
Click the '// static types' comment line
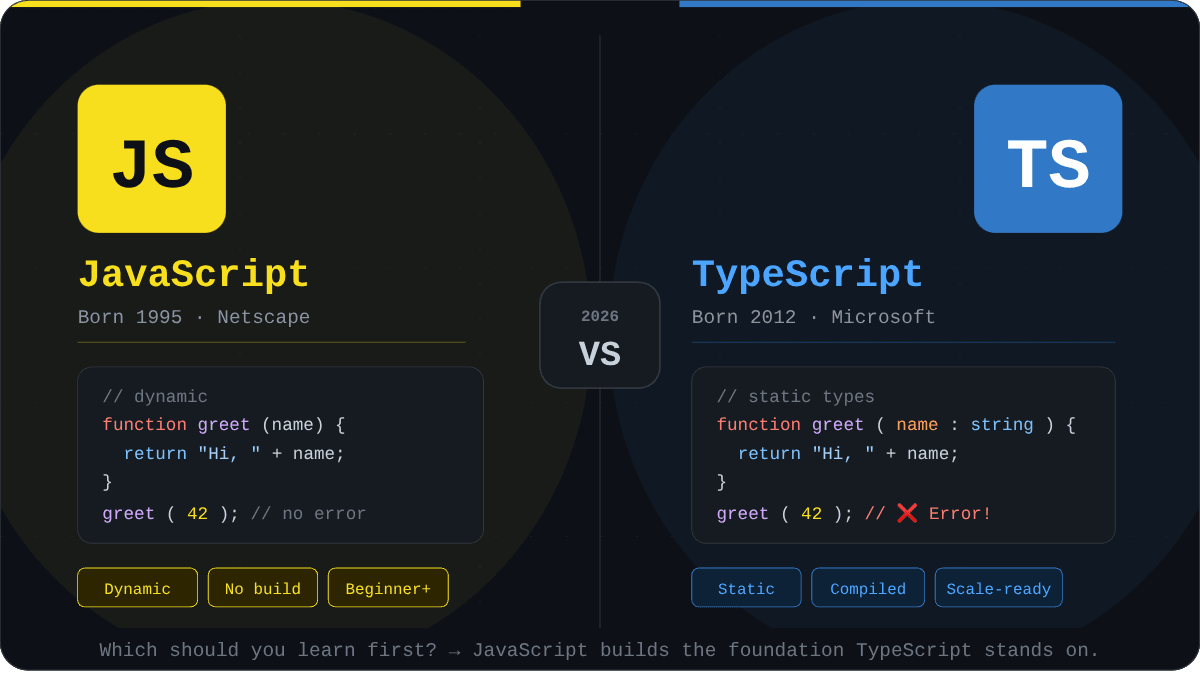tap(796, 397)
